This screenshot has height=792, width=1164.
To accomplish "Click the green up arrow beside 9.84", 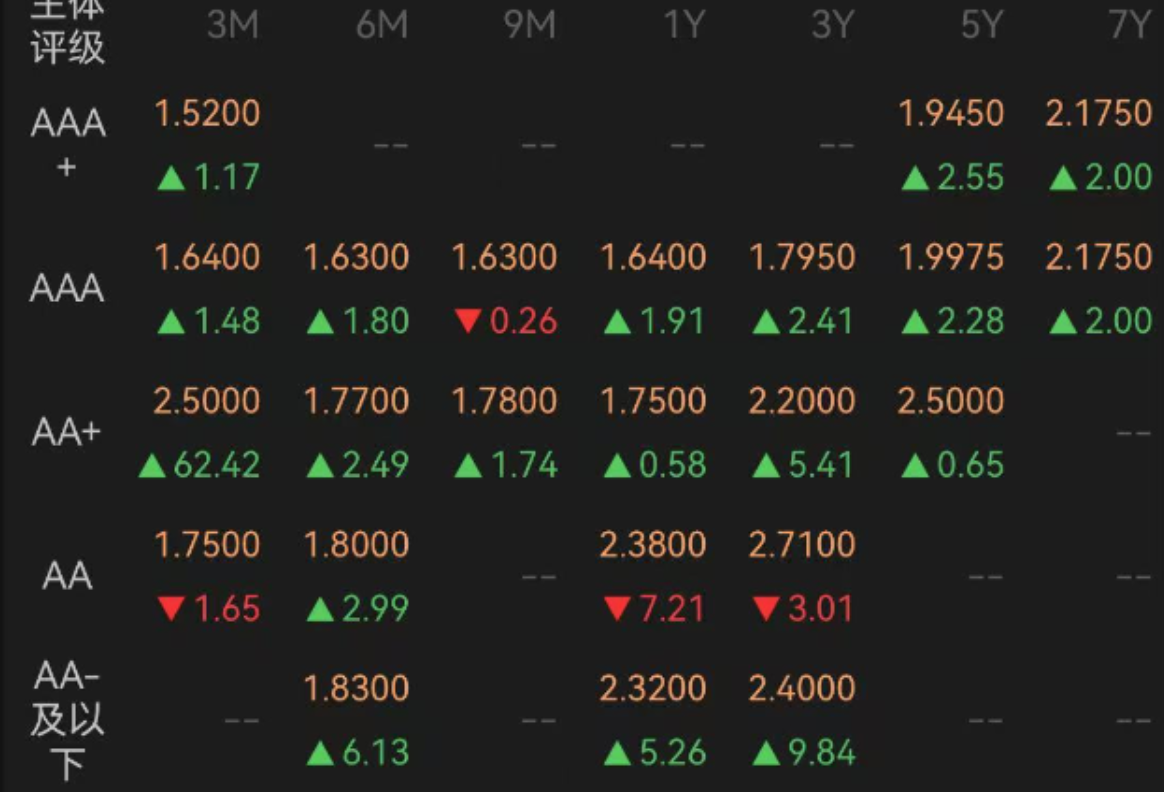I will coord(767,753).
